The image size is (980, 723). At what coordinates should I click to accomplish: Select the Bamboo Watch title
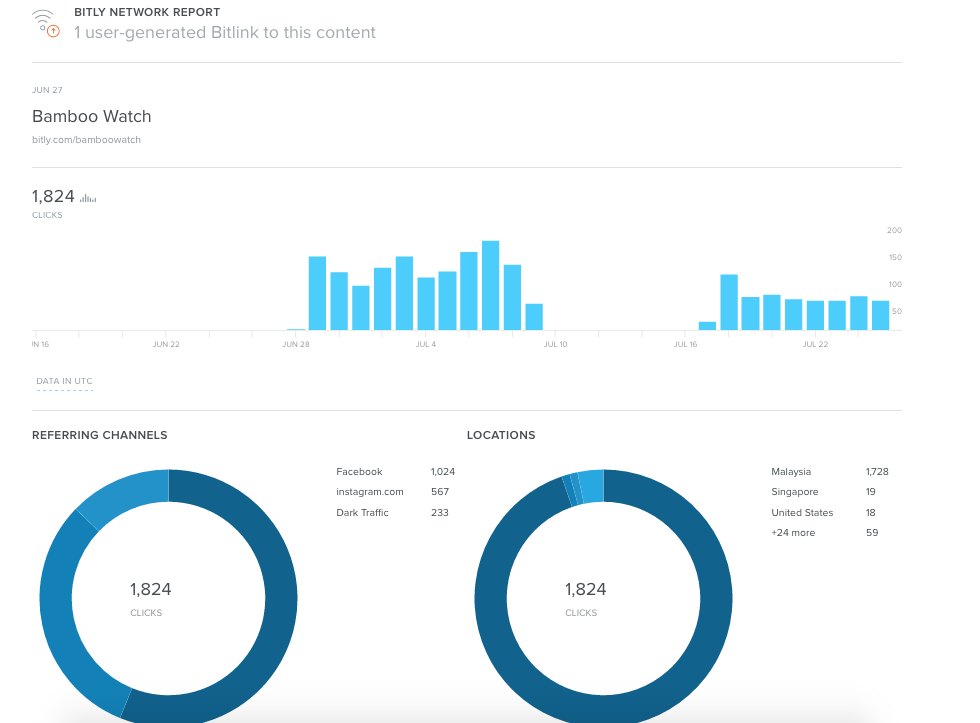[91, 116]
